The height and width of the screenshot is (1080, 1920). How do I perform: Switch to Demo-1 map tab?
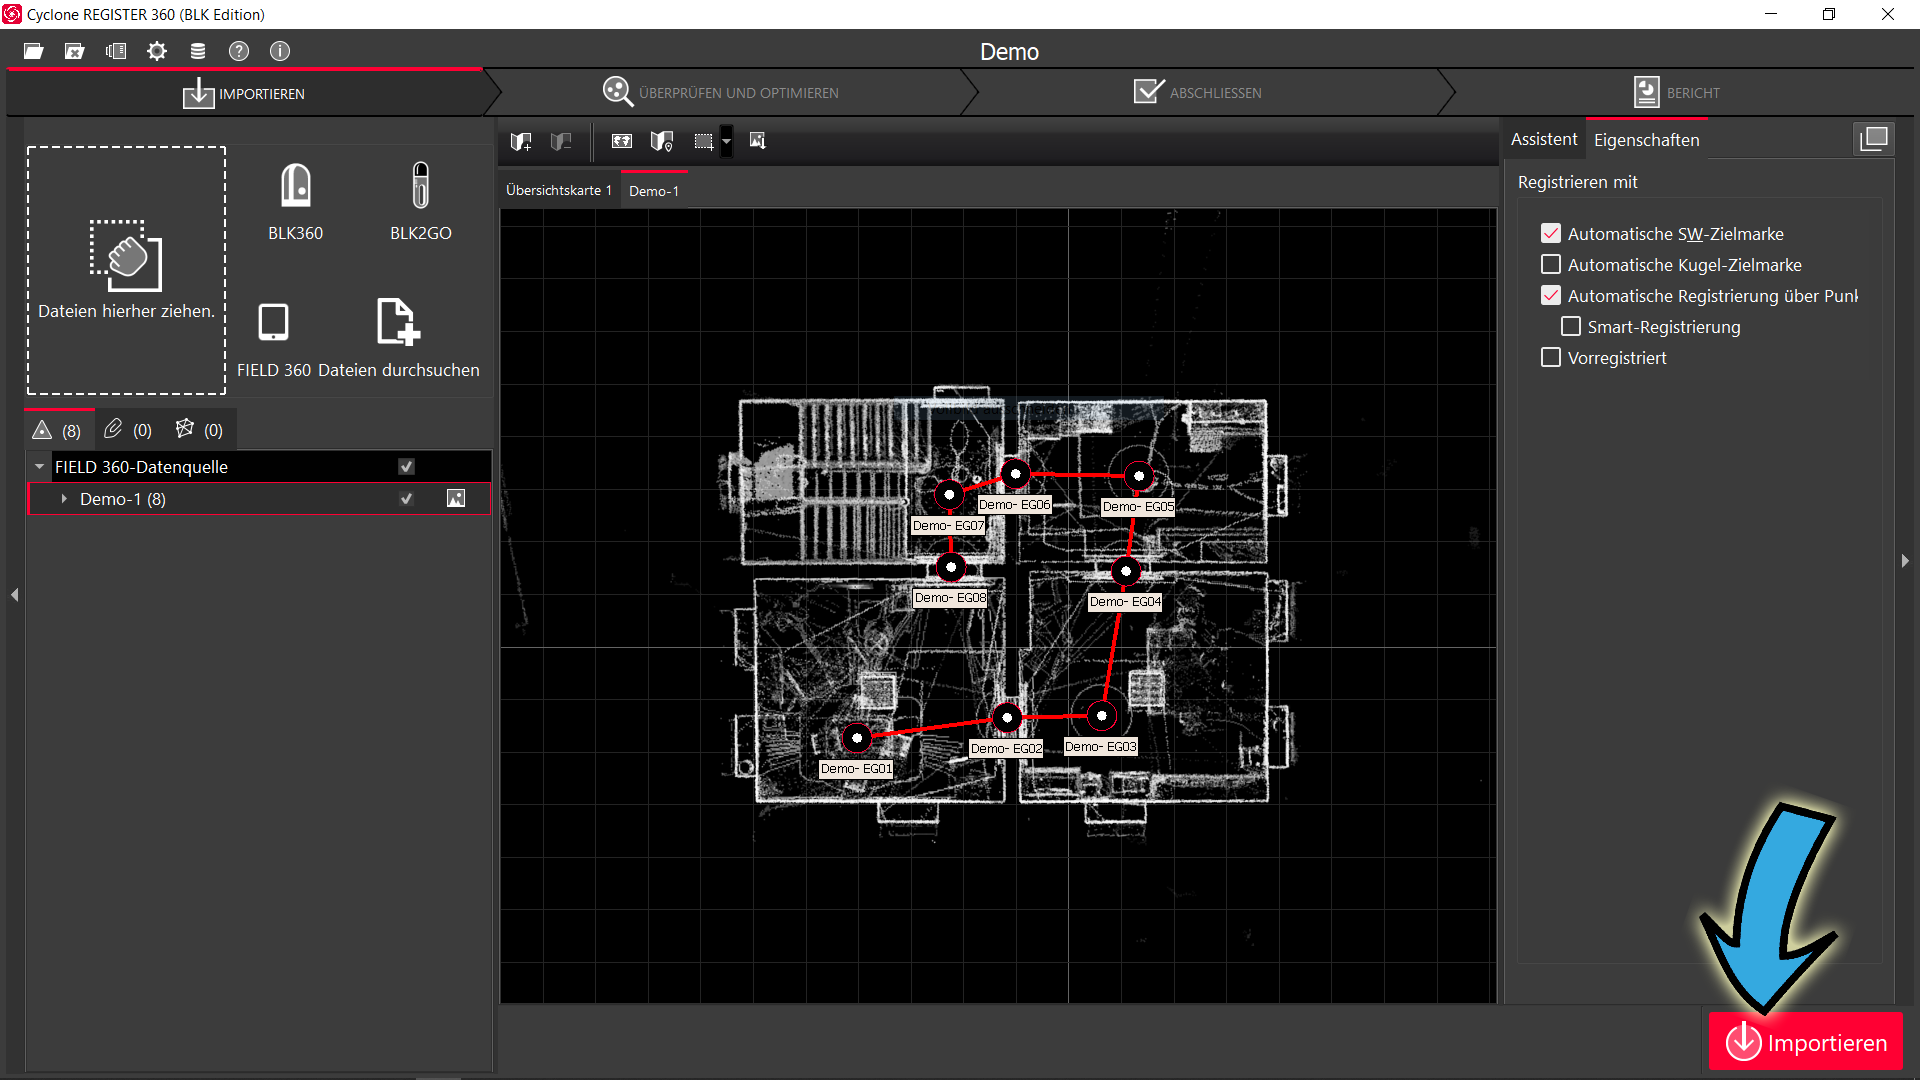coord(654,190)
